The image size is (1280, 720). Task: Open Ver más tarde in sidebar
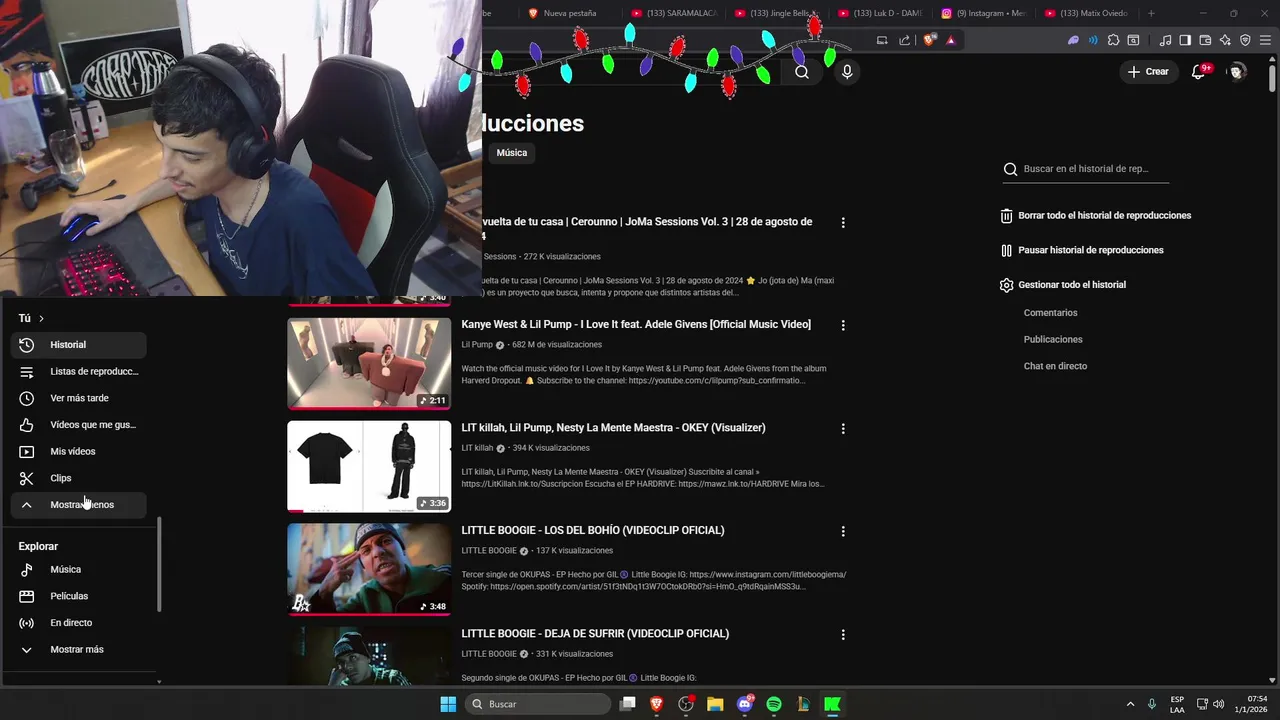tap(79, 398)
